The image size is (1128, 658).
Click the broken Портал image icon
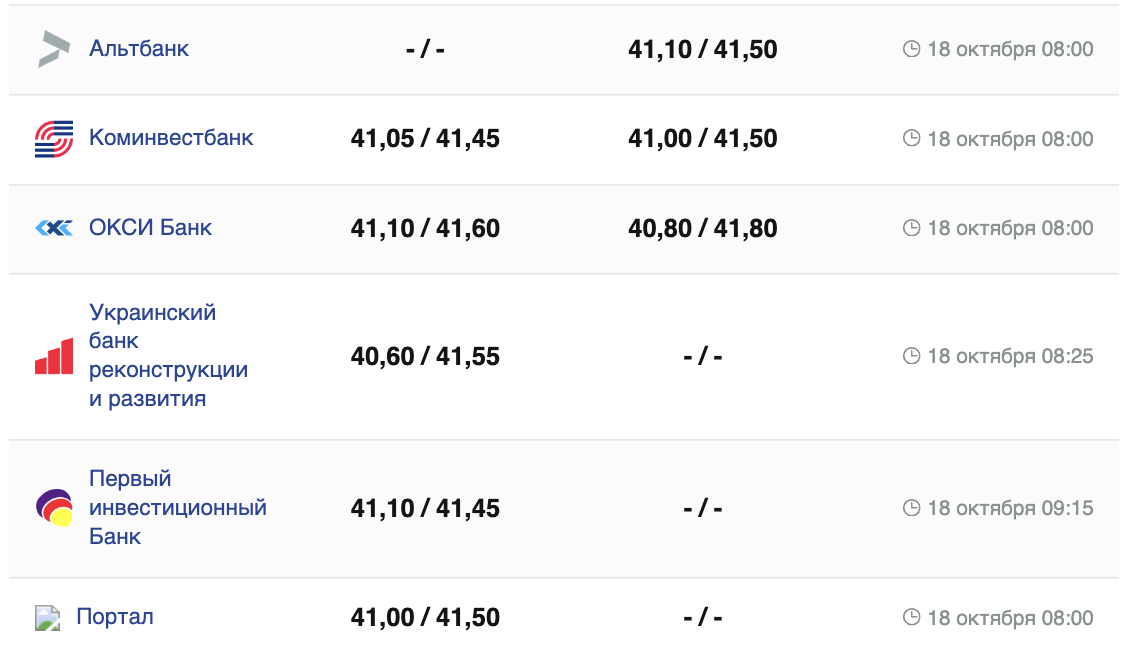click(48, 617)
